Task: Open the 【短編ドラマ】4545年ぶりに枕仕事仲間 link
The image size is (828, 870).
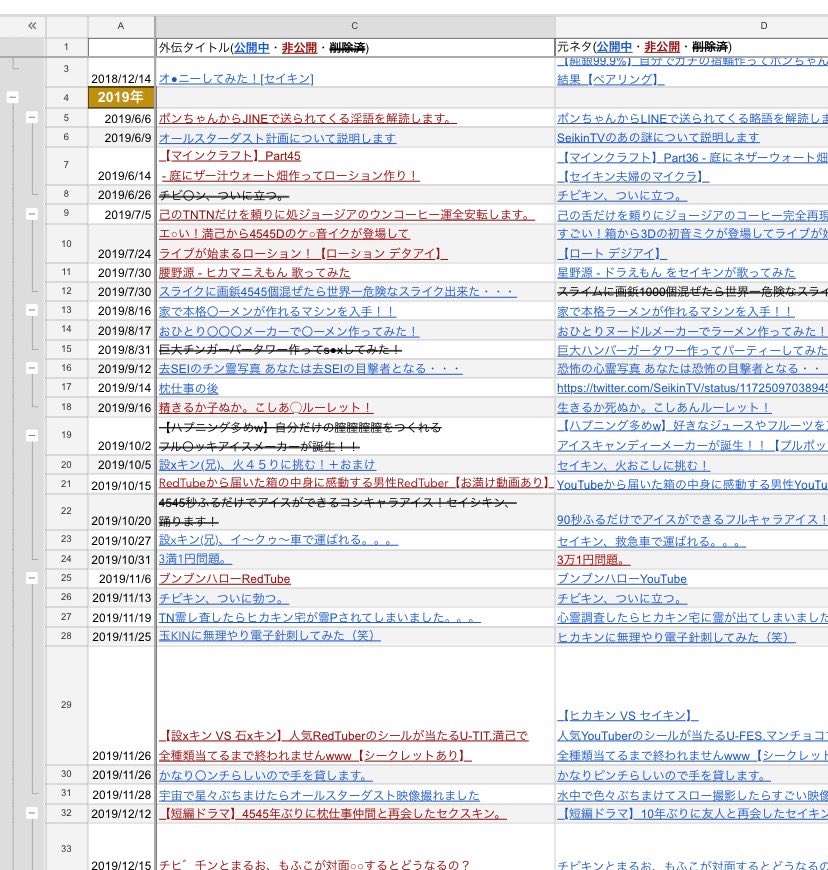Action: pos(332,813)
